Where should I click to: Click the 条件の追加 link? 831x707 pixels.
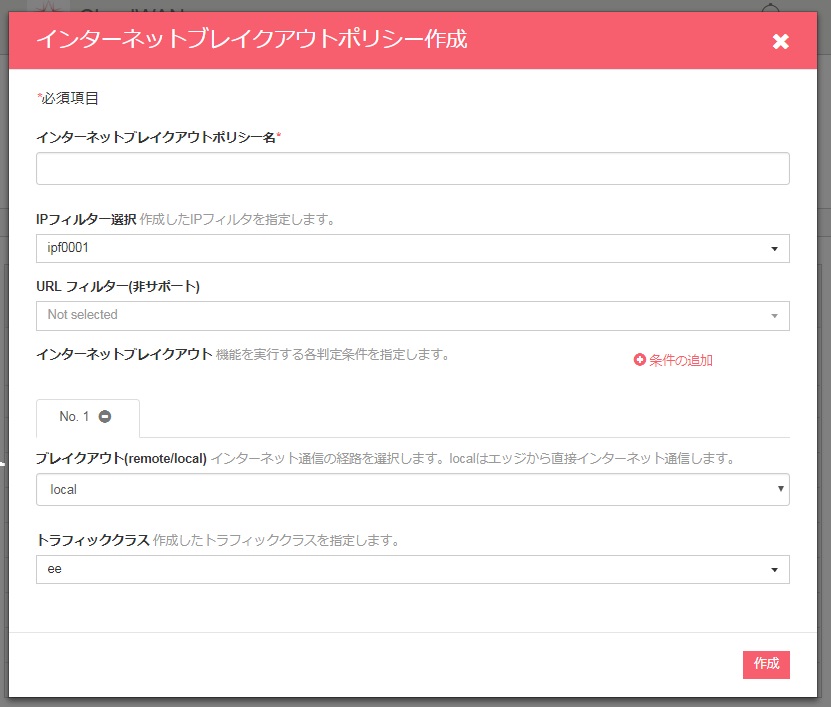pos(680,360)
